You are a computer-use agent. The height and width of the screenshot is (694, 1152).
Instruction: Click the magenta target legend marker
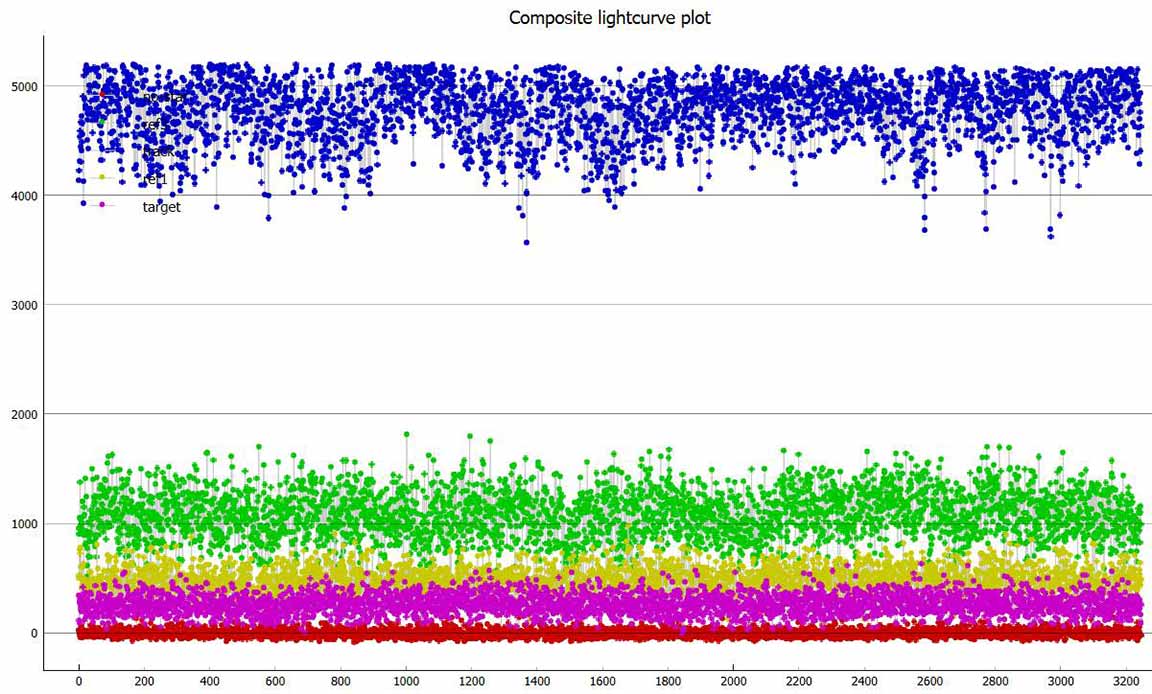click(x=102, y=205)
